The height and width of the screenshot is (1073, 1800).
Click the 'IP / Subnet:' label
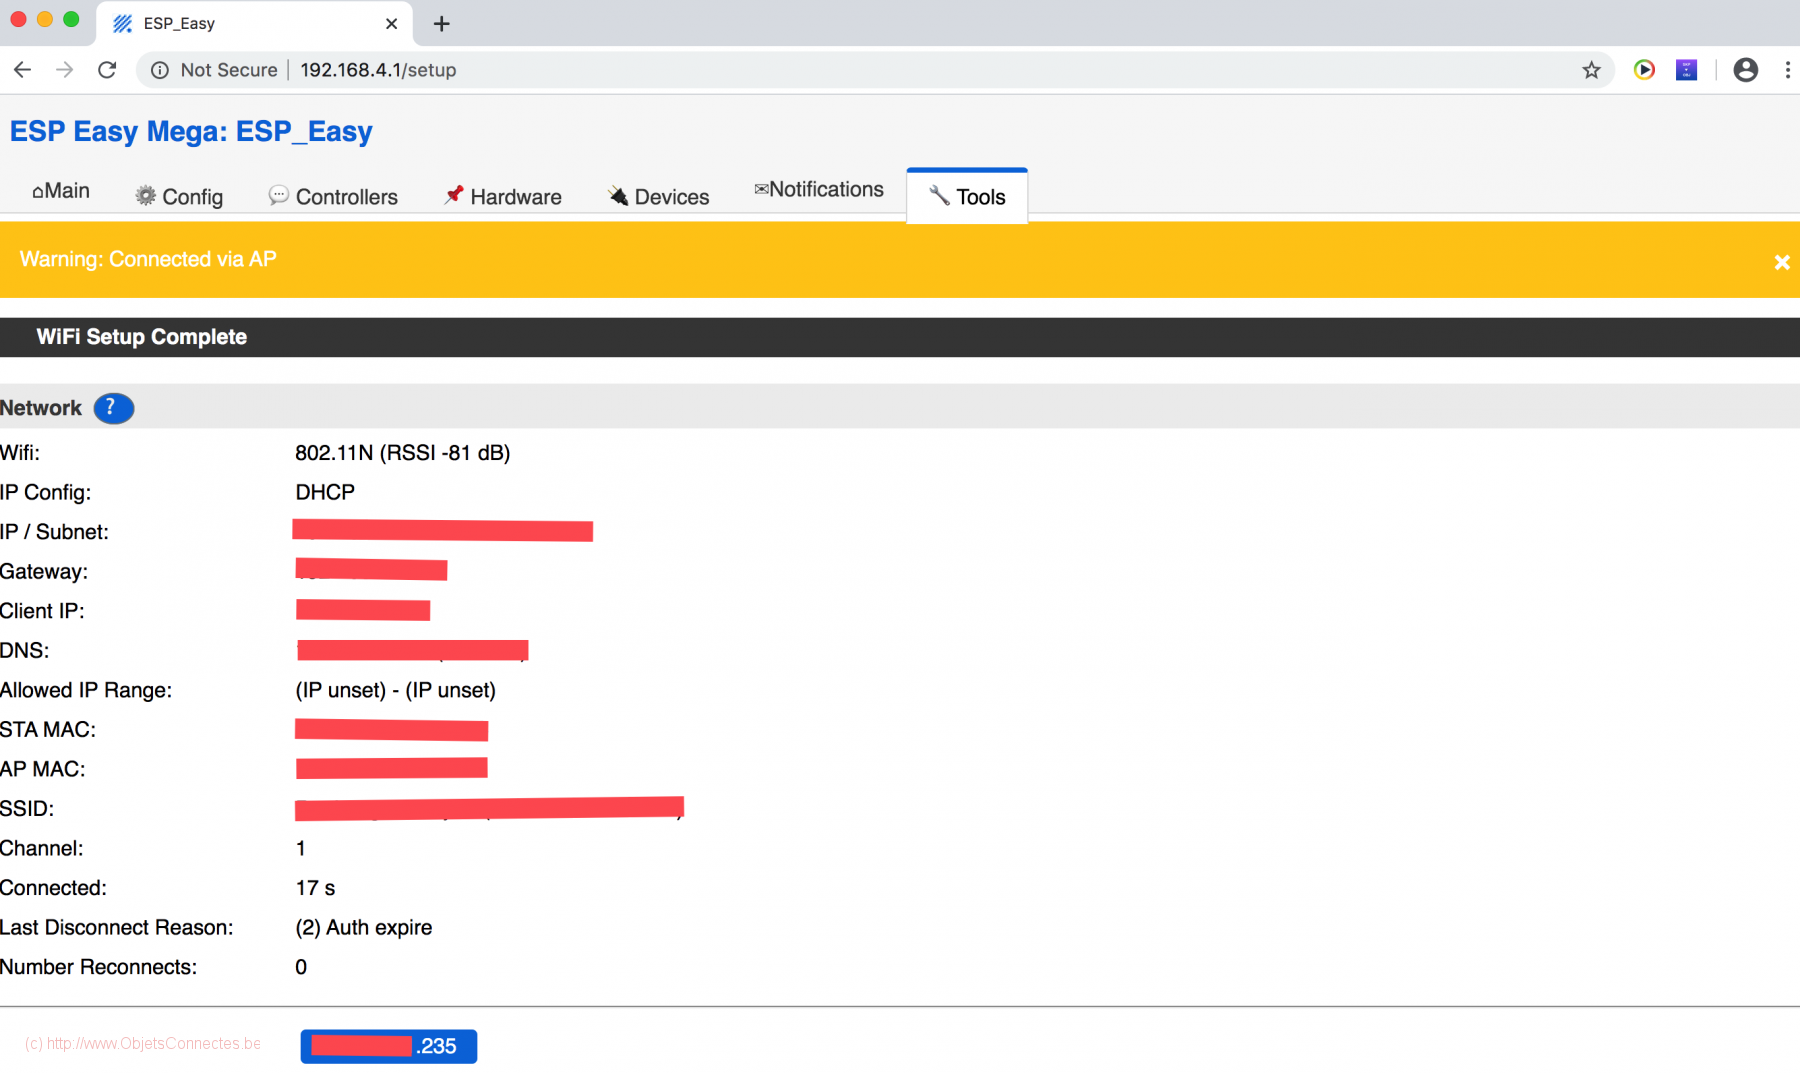pos(55,532)
